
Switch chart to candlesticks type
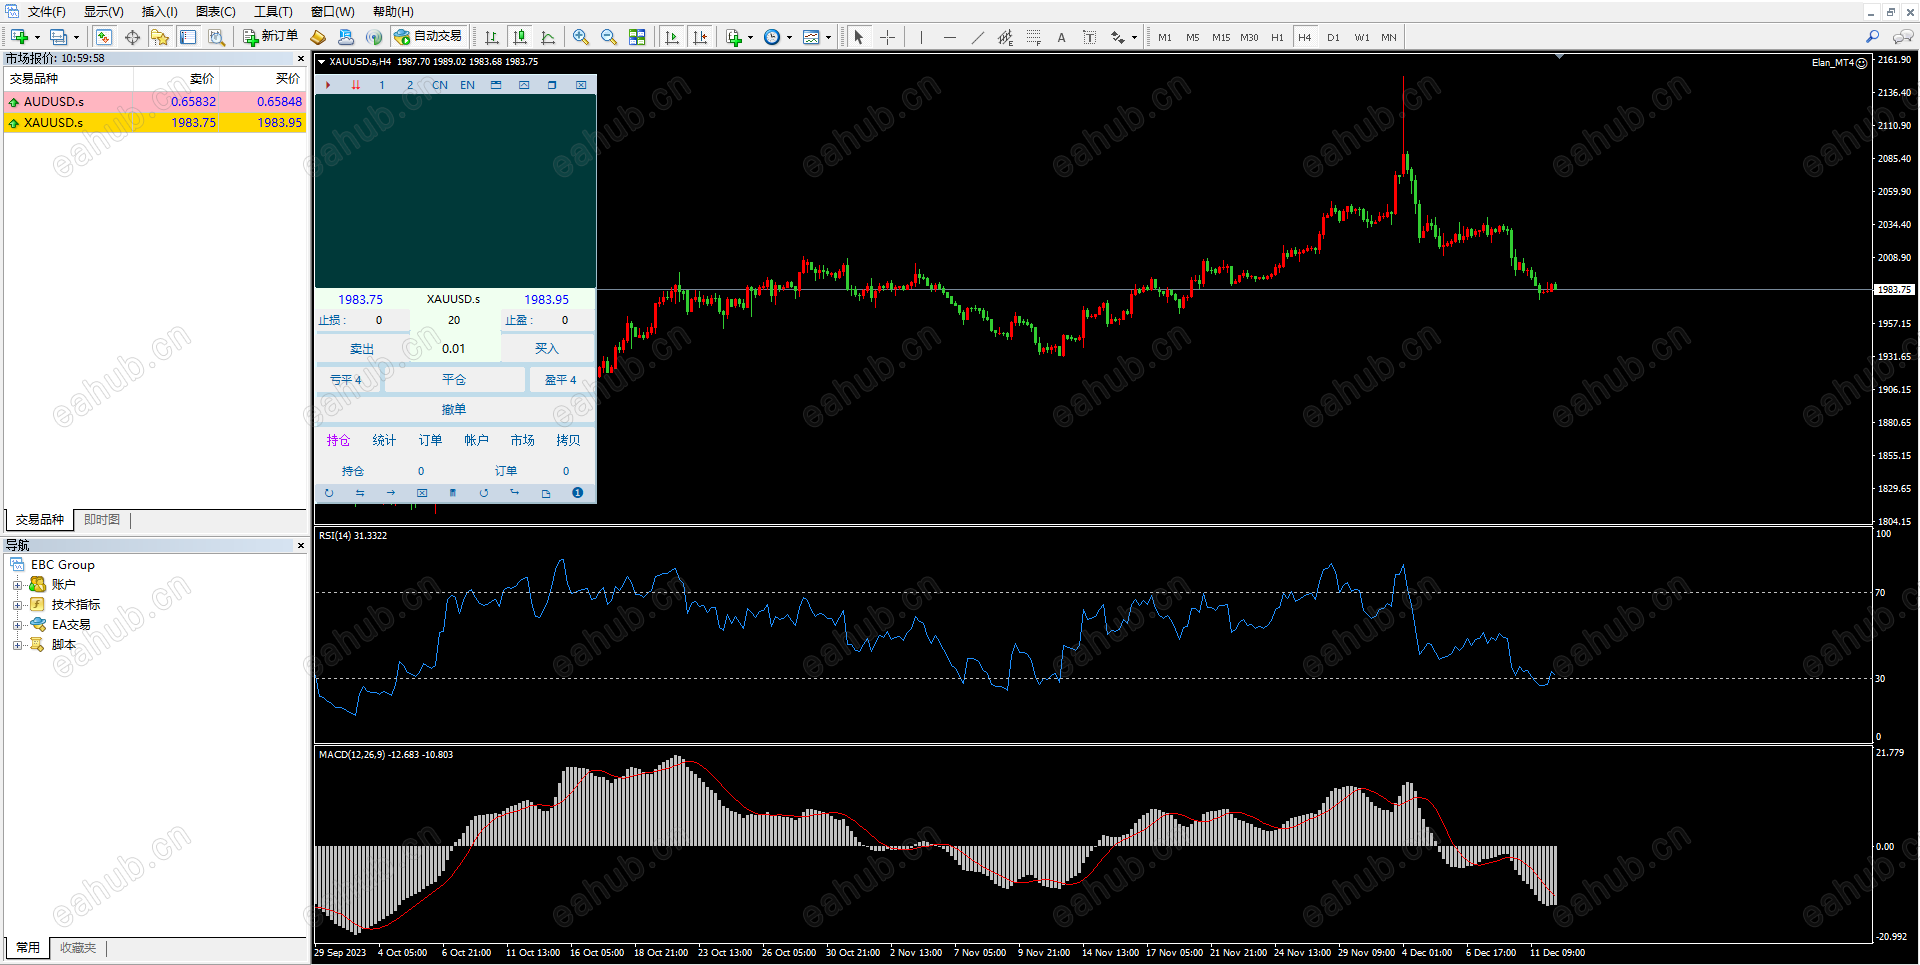pyautogui.click(x=520, y=37)
